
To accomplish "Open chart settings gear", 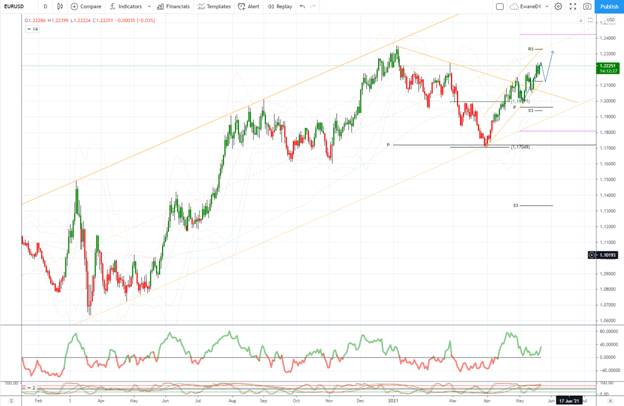I will [559, 6].
